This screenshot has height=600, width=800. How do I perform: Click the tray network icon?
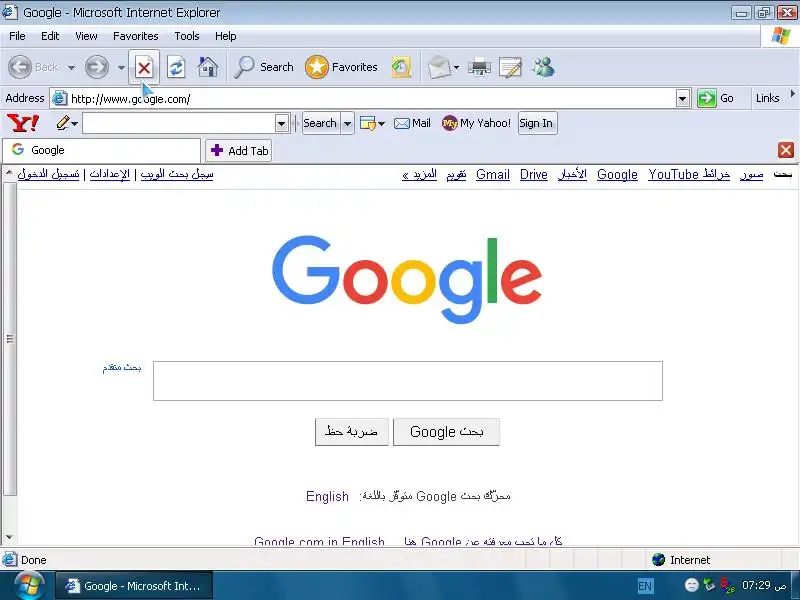coord(709,585)
